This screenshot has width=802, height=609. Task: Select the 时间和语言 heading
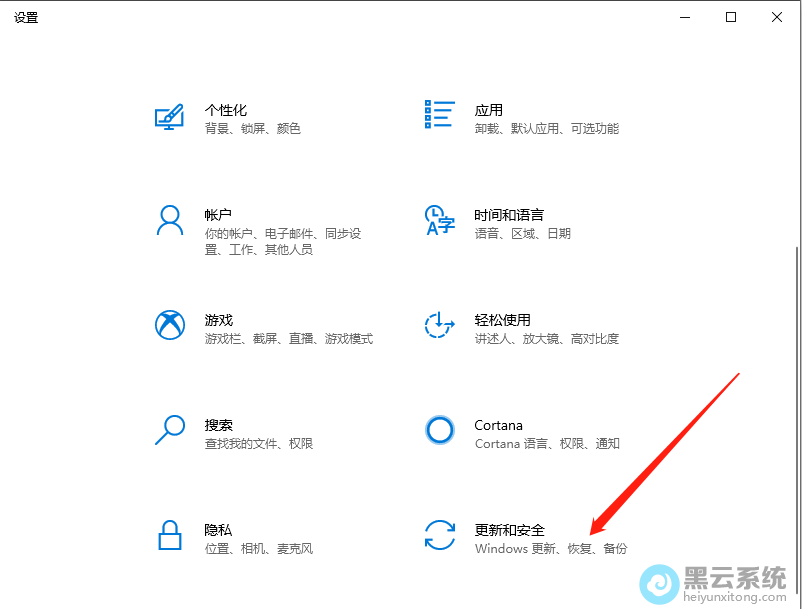coord(508,215)
